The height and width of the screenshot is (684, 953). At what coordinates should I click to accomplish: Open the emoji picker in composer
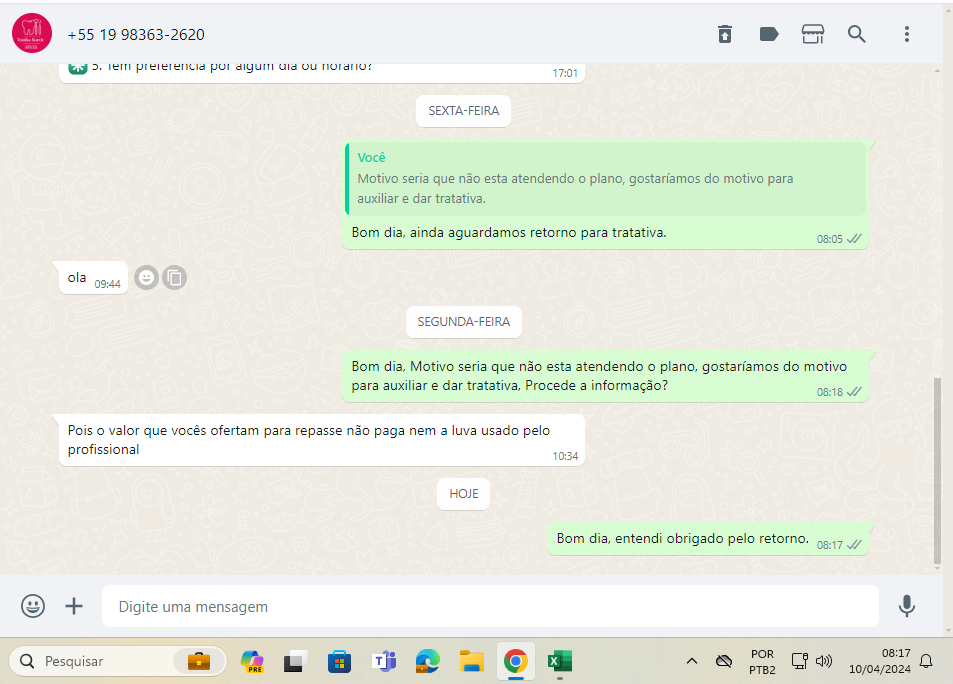(33, 606)
